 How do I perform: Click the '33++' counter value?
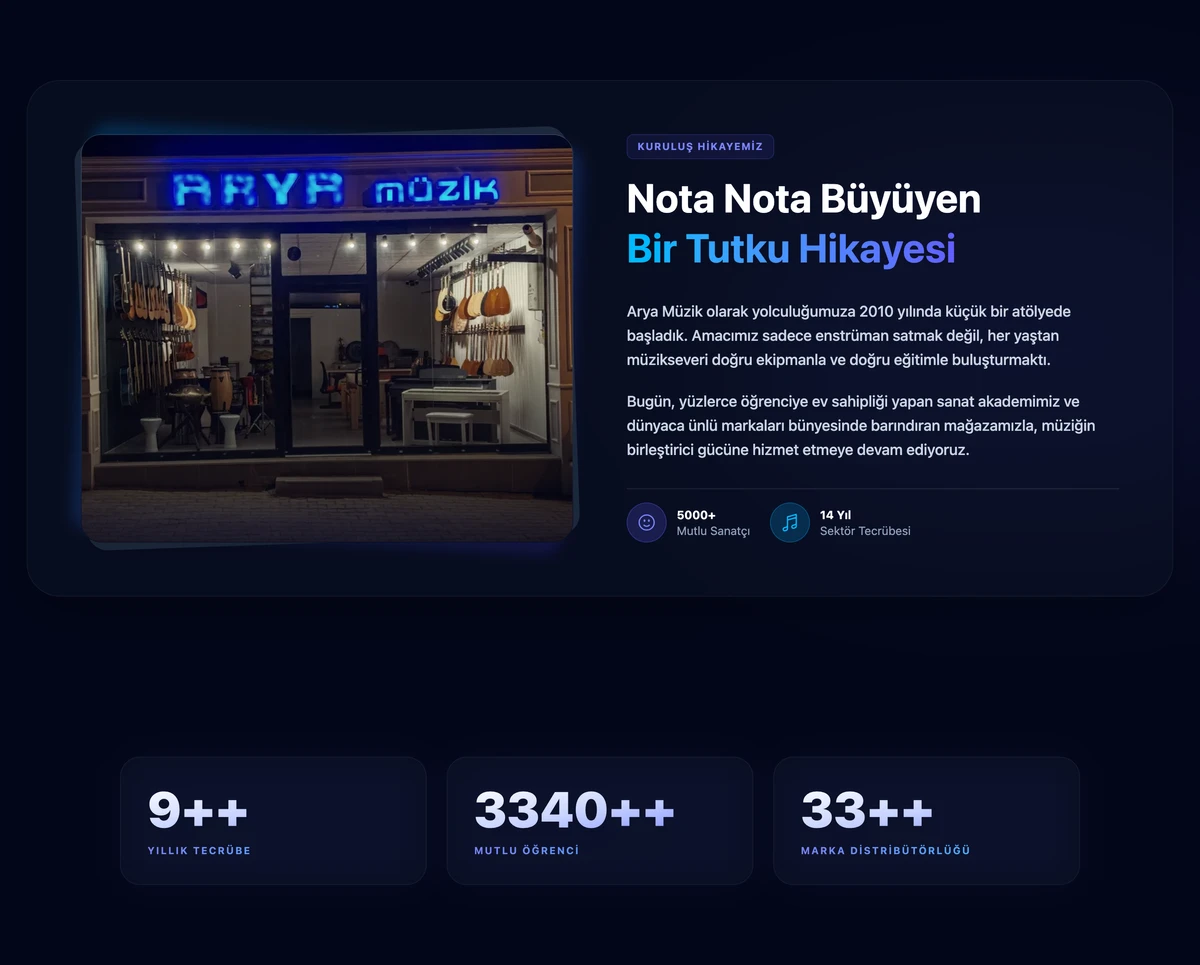(867, 810)
